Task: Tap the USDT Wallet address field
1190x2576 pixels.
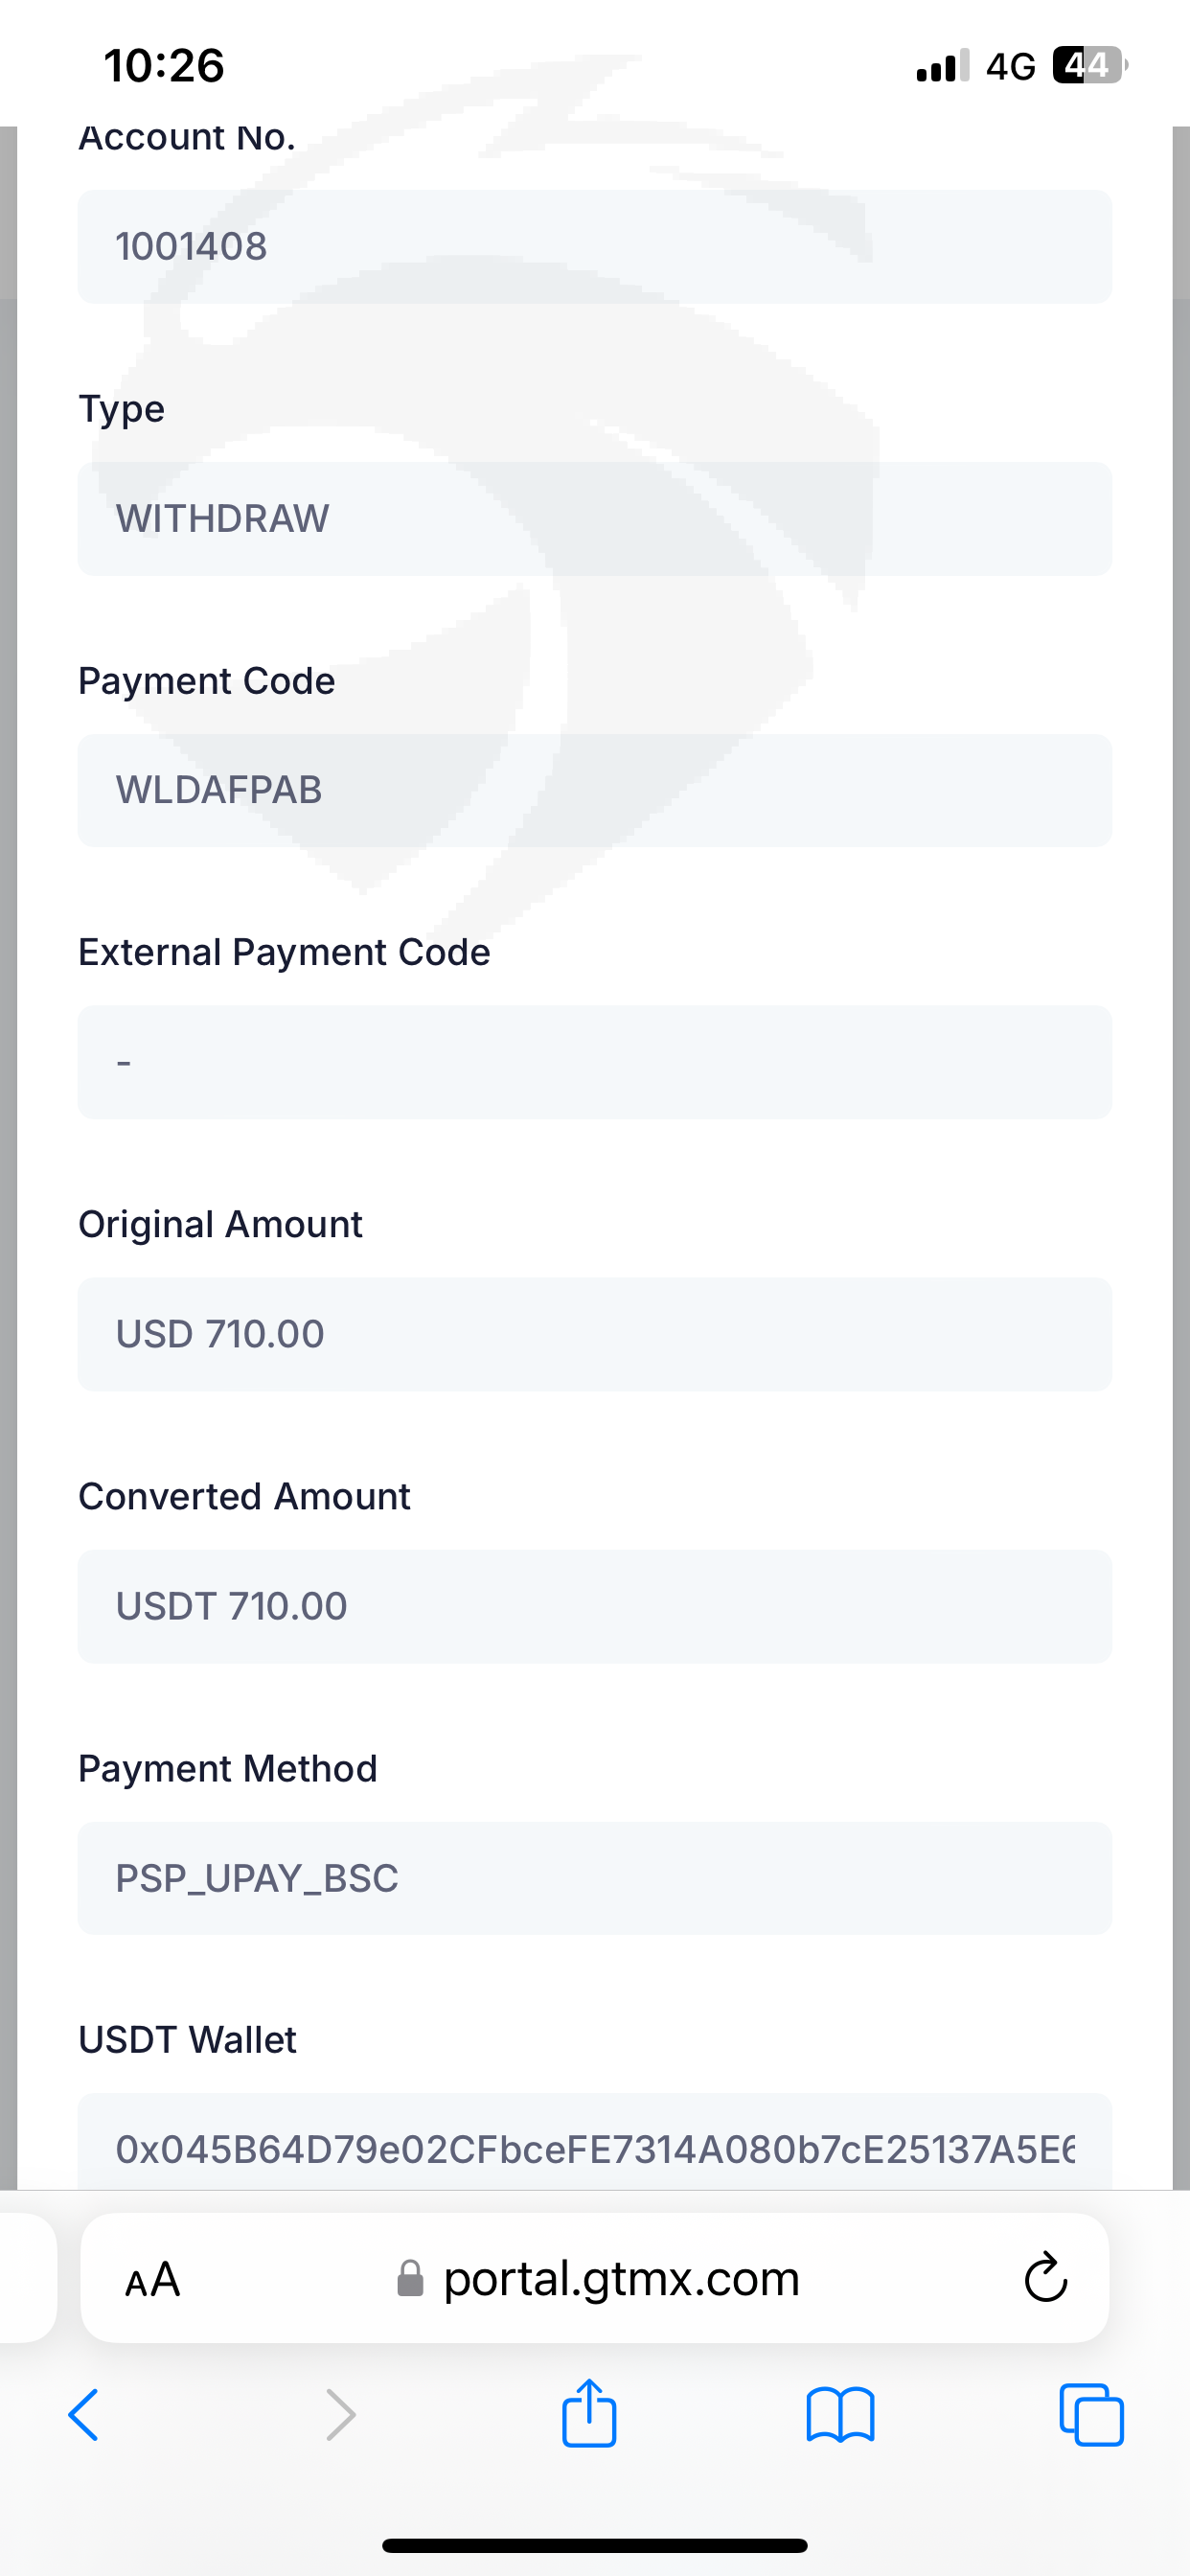Action: click(595, 2148)
